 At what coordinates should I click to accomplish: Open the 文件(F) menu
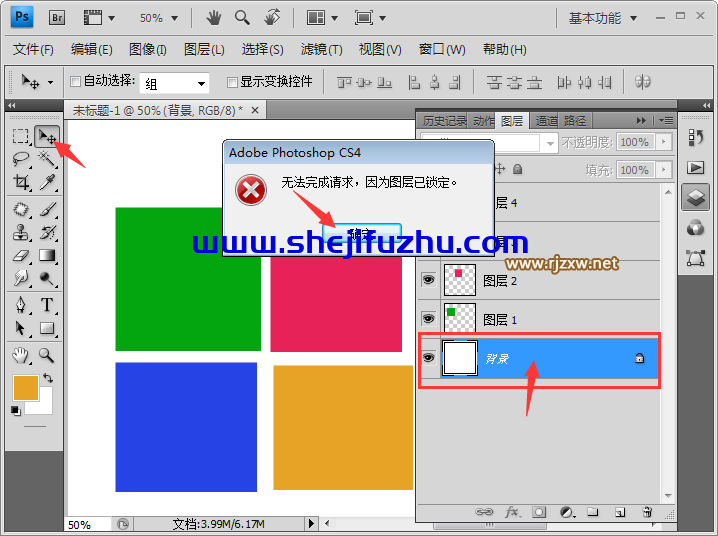click(33, 49)
